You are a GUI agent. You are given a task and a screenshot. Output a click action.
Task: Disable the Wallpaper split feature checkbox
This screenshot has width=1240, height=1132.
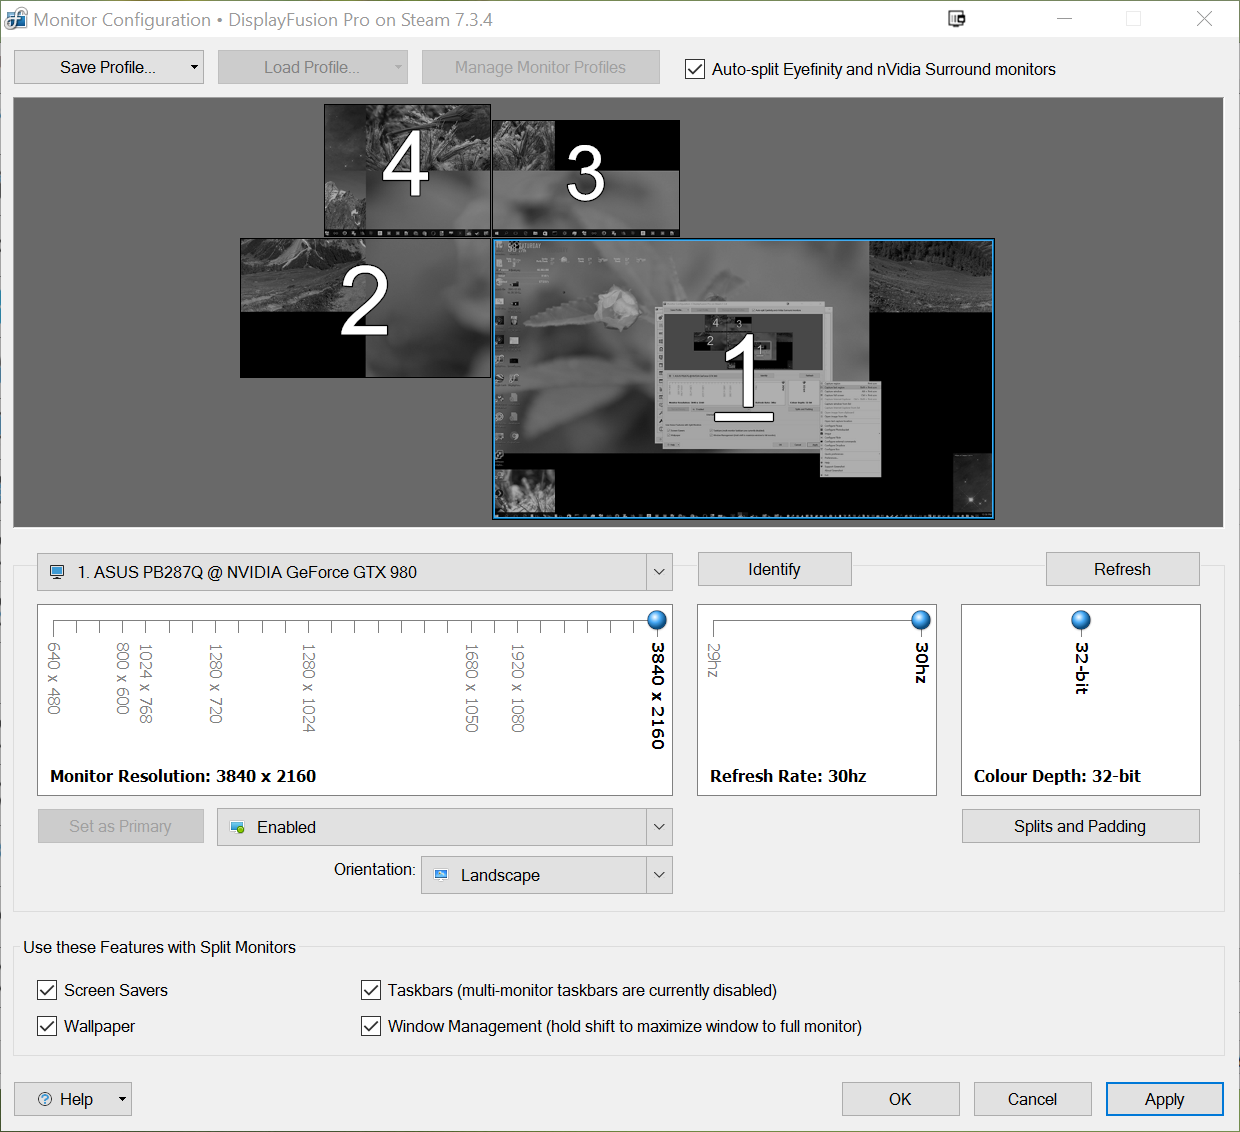[47, 1026]
